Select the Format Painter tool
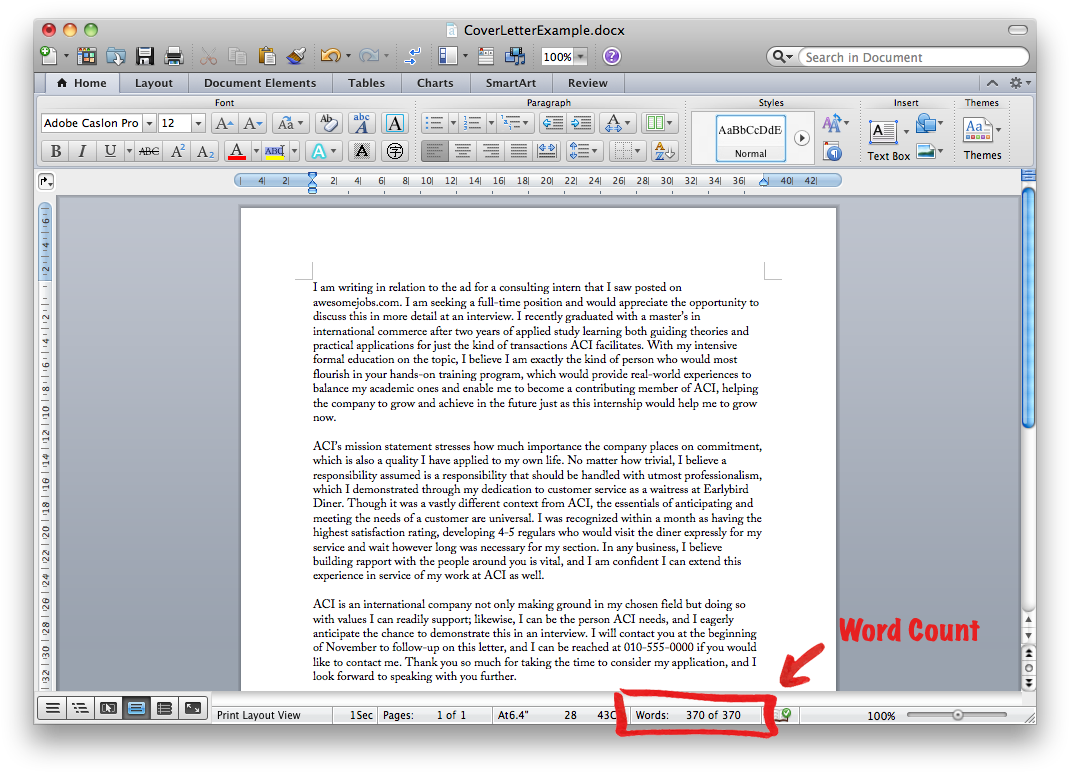Screen dimensions: 1069x772 (x=296, y=56)
